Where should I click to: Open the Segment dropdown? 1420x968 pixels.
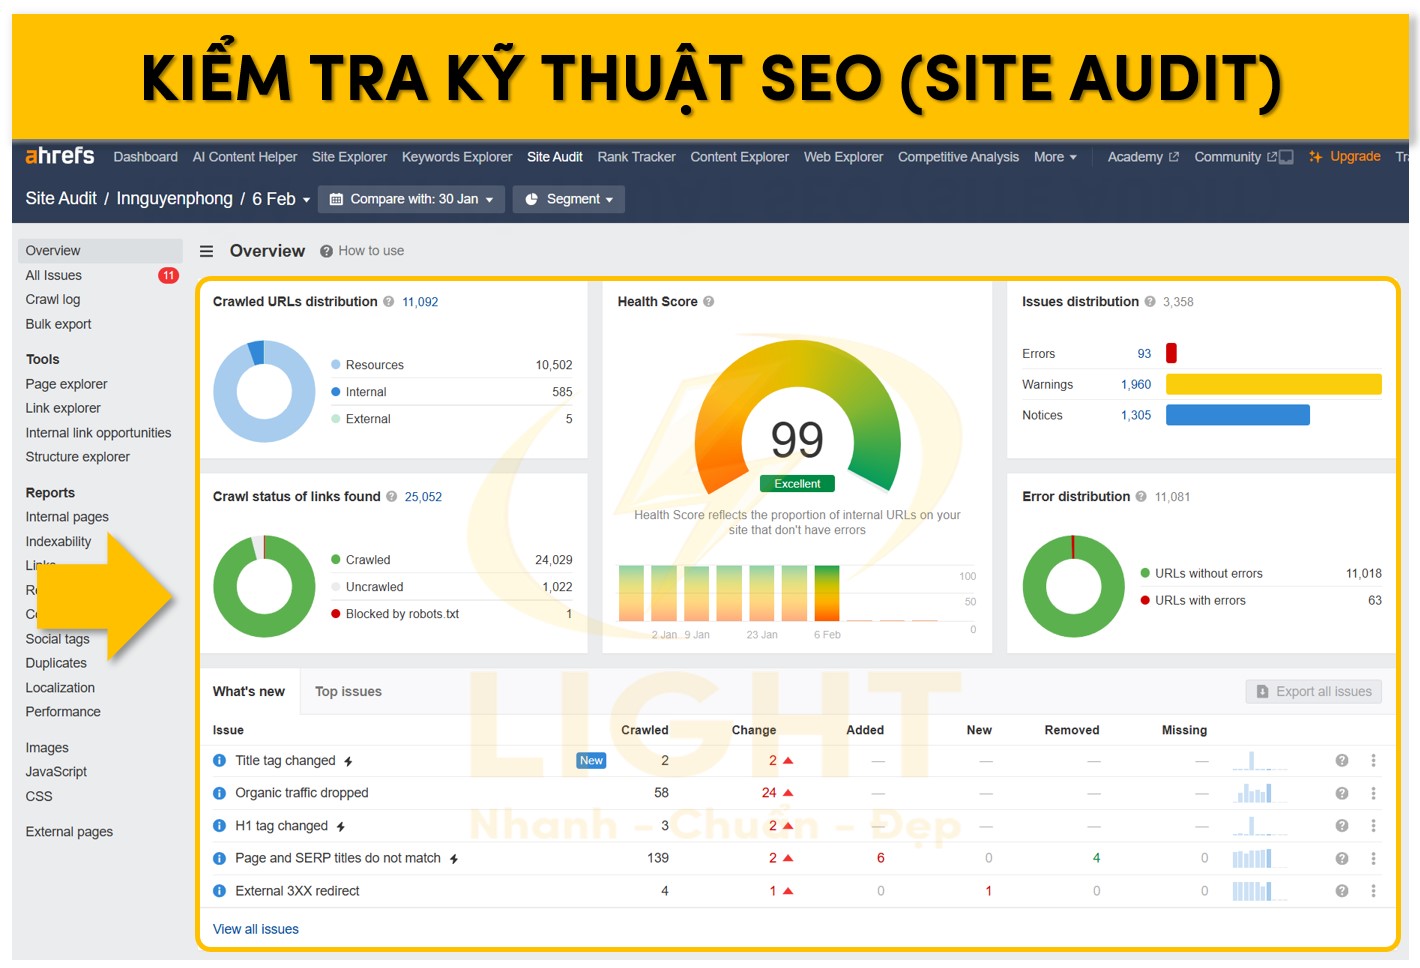coord(569,199)
